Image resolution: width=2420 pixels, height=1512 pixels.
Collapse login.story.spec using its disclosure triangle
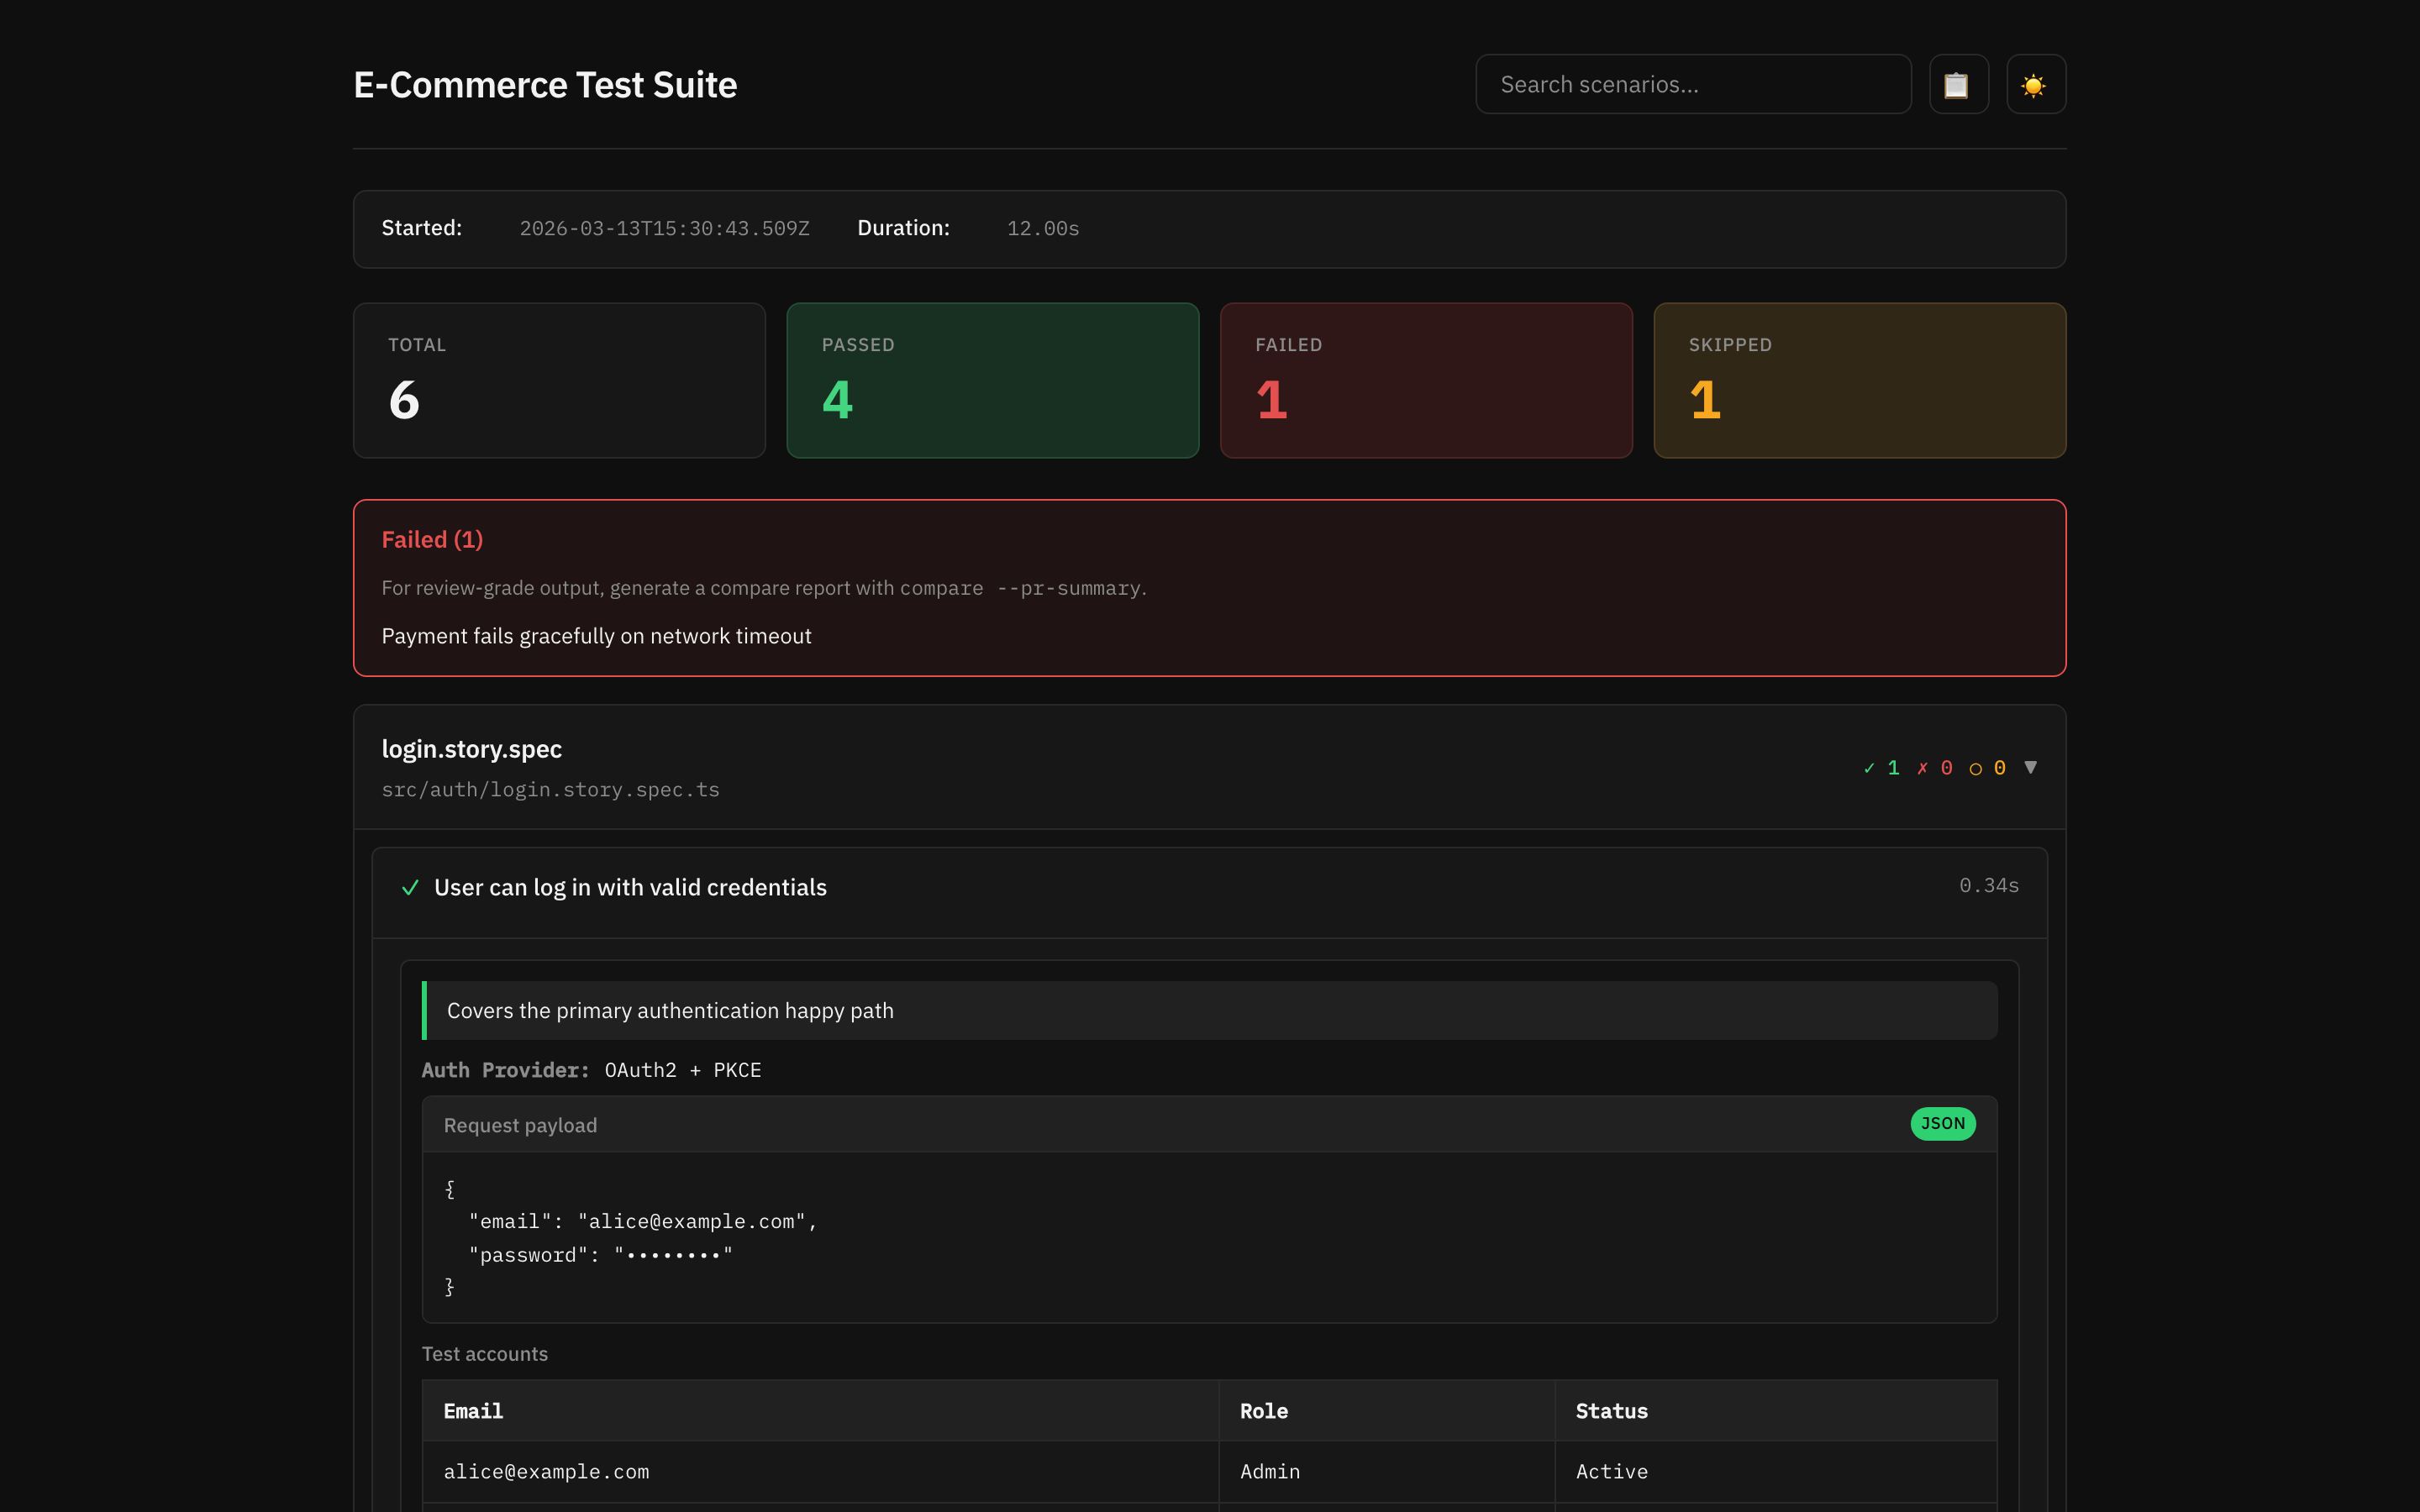point(2032,767)
